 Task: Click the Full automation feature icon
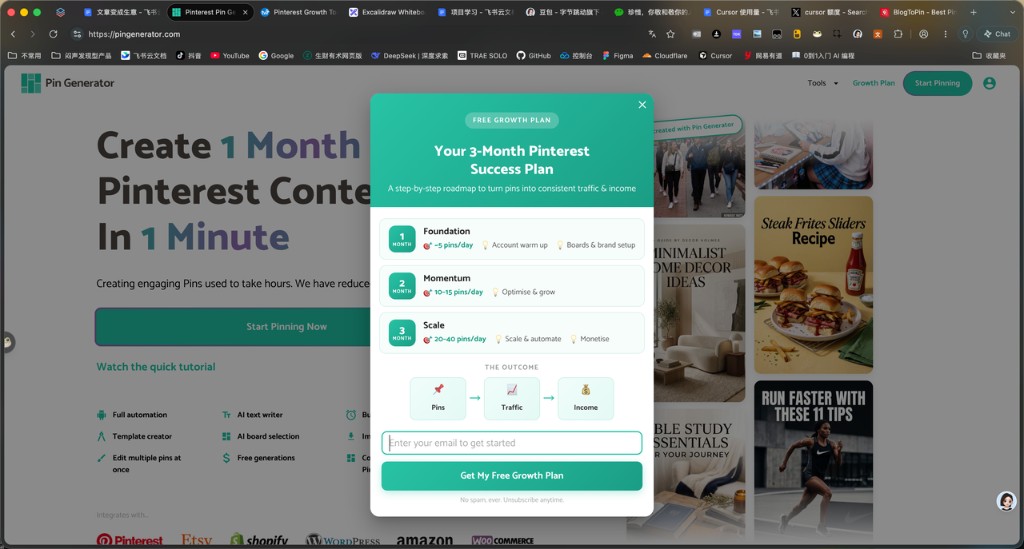101,415
